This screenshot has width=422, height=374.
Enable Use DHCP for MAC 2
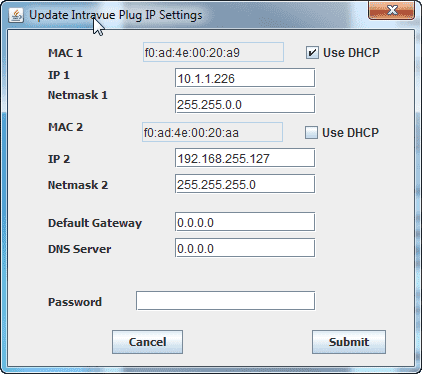(311, 133)
